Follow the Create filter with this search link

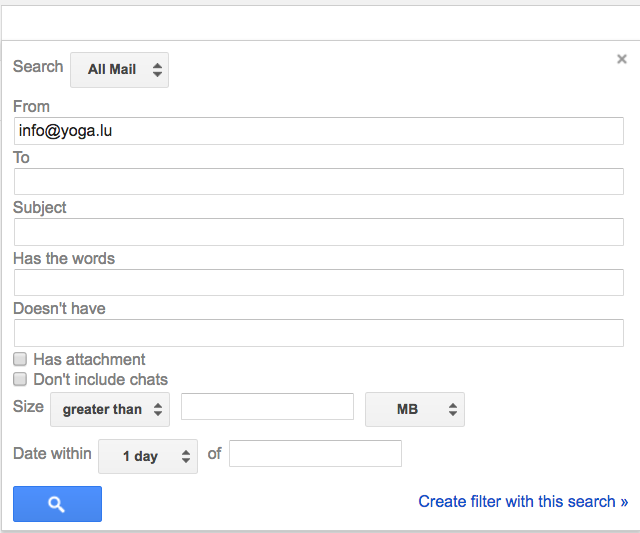pyautogui.click(x=523, y=502)
